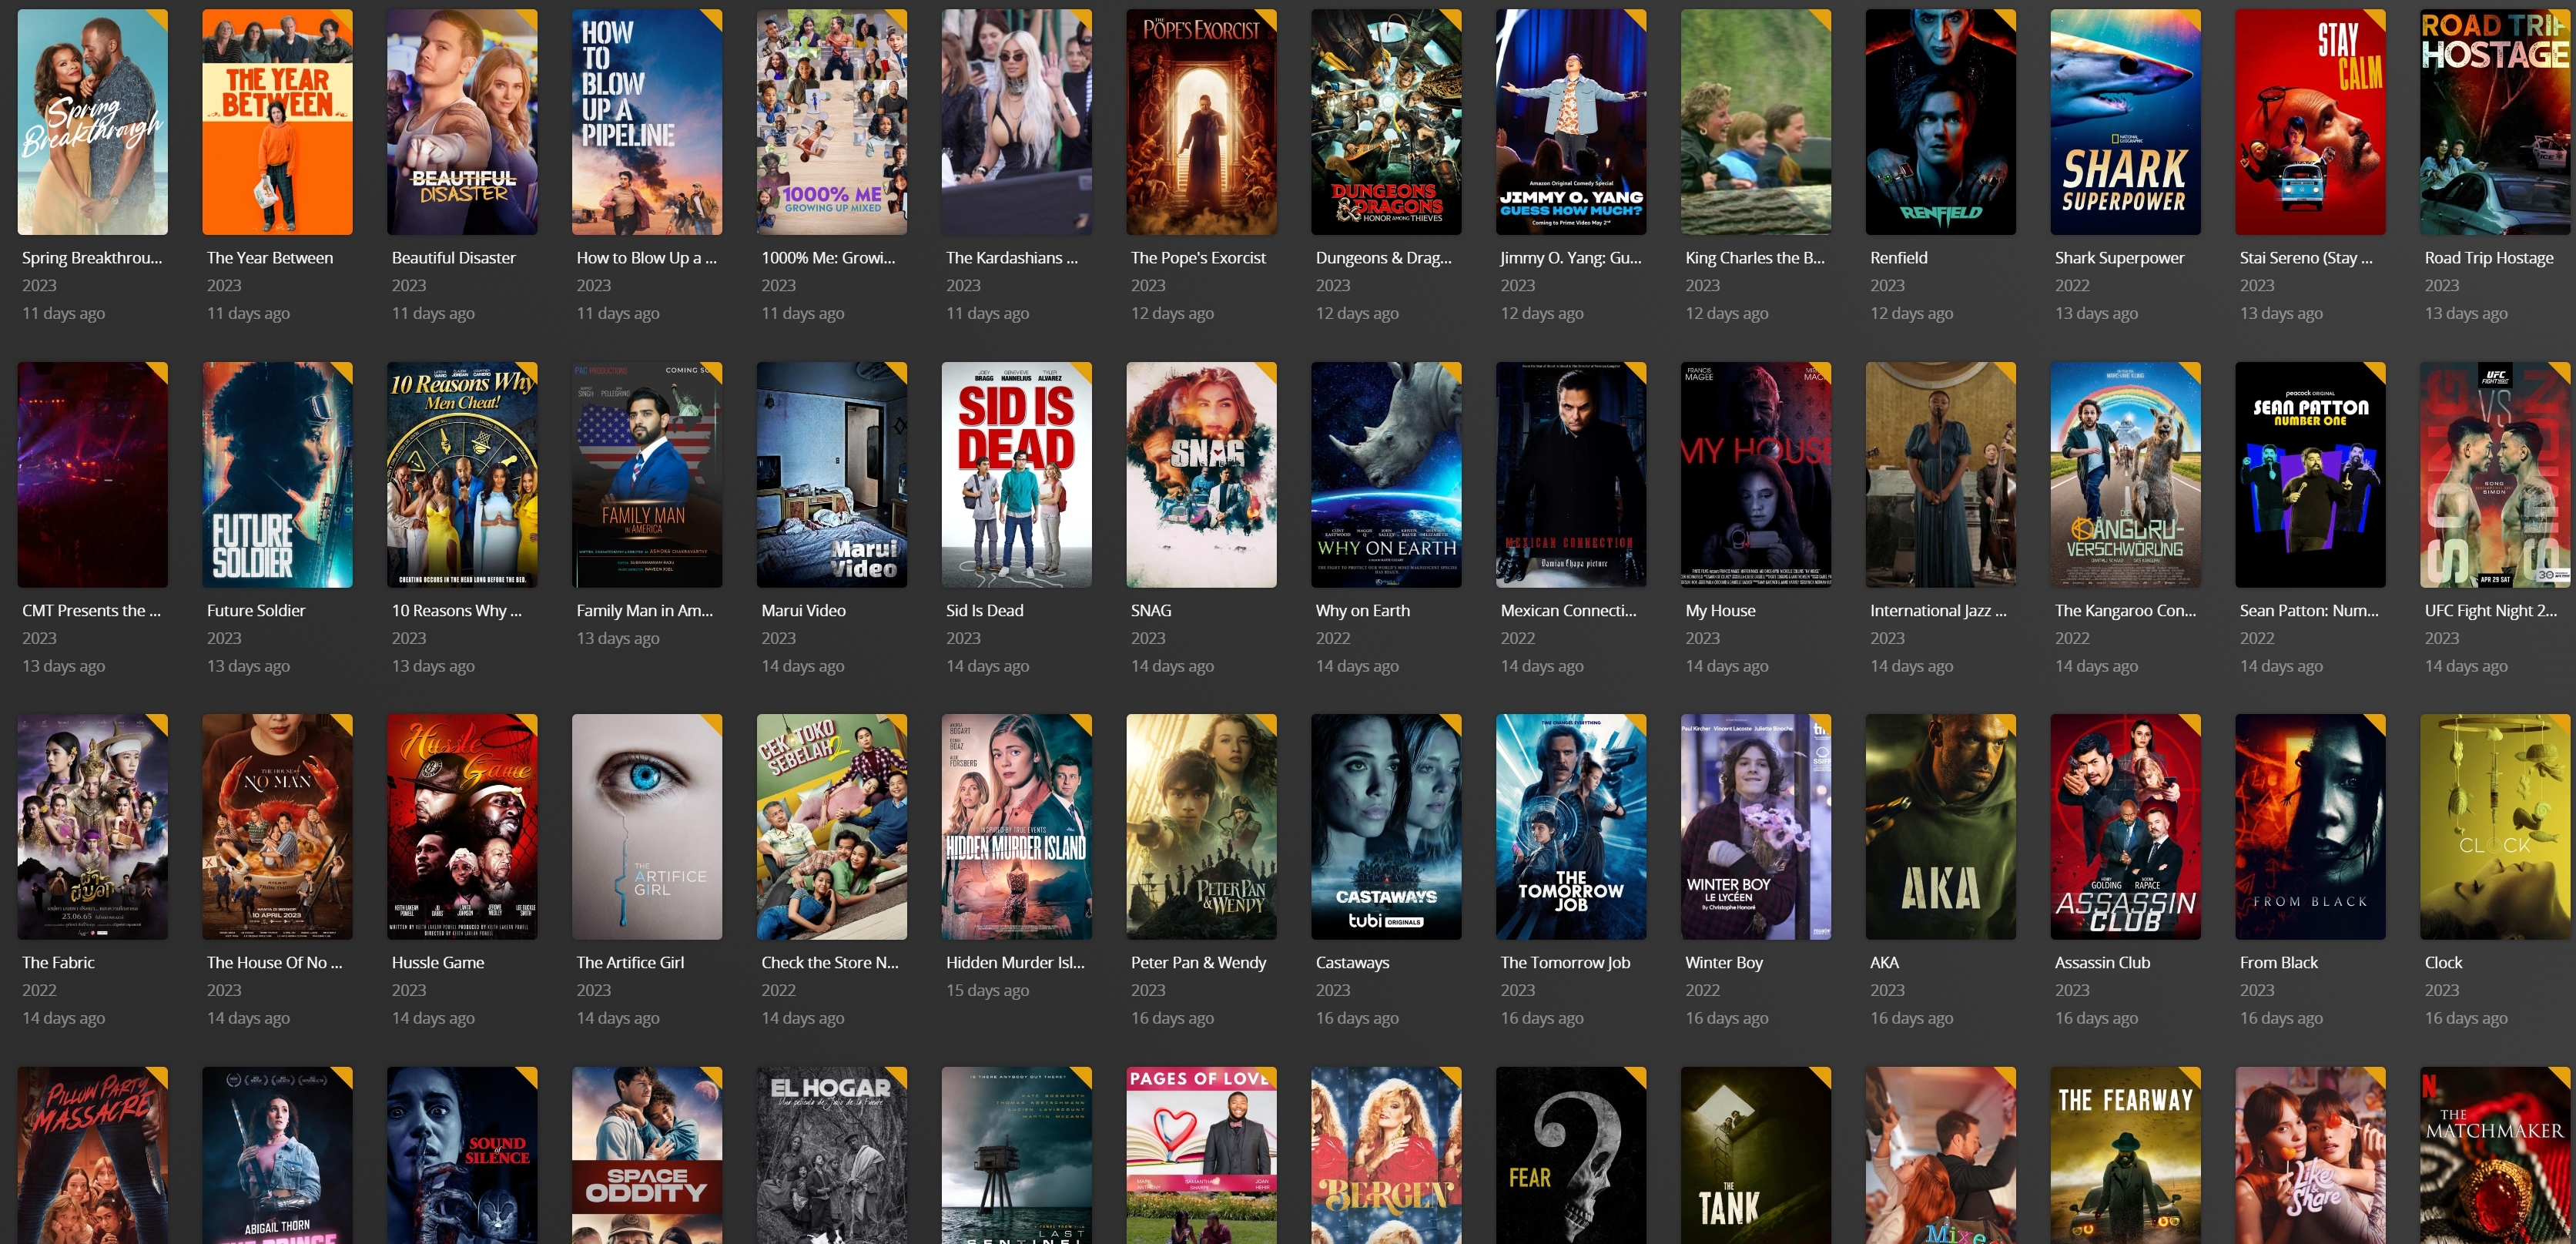This screenshot has width=2576, height=1244.
Task: Open the El Hogar poster
Action: [x=832, y=1155]
